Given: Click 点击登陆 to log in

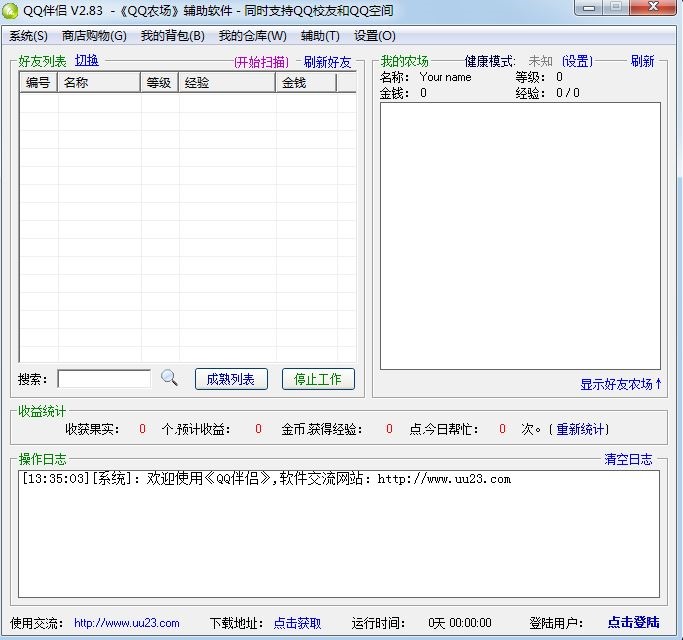Looking at the screenshot, I should click(633, 623).
